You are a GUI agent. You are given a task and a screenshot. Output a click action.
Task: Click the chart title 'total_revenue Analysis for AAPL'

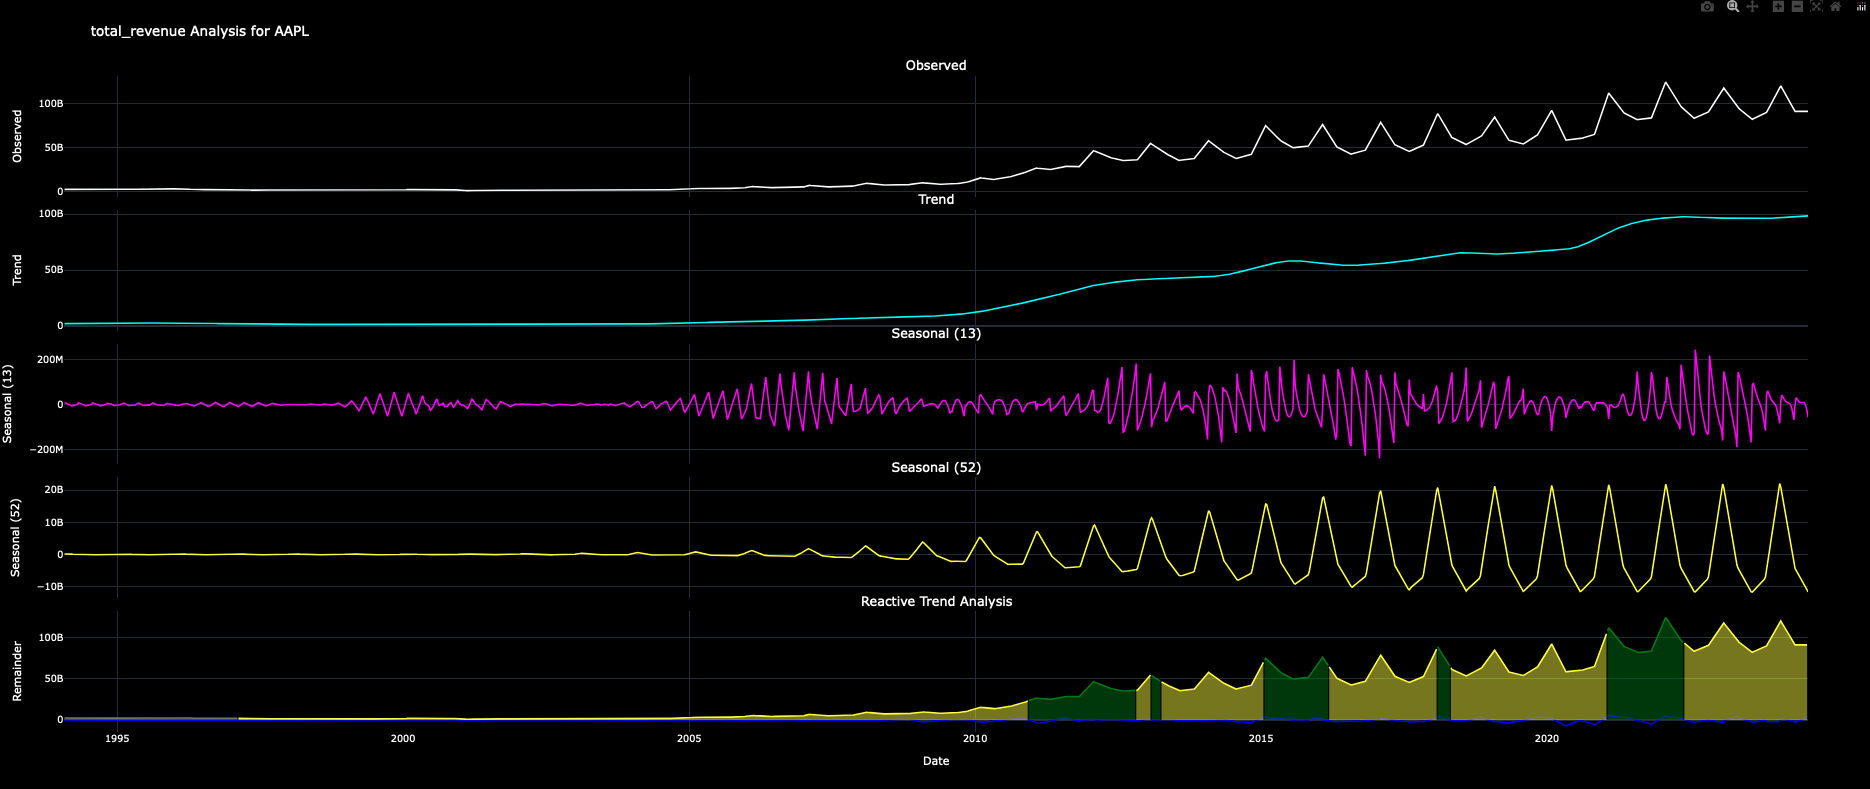click(x=200, y=31)
